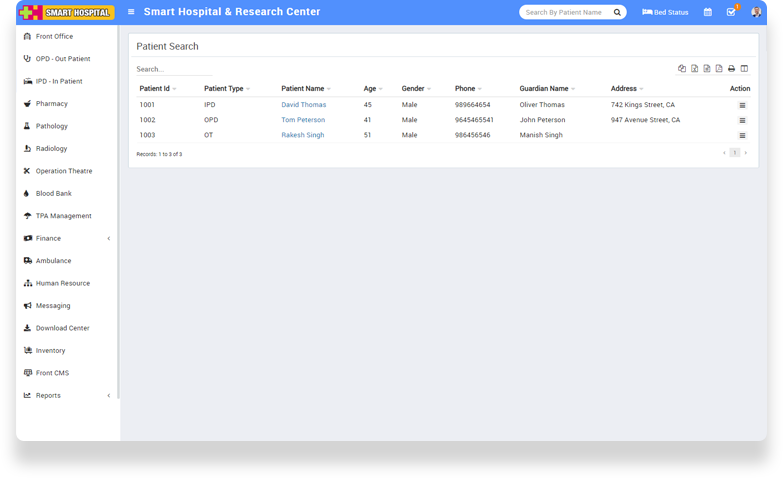Click the Bed Status button
The image size is (783, 478).
(665, 12)
